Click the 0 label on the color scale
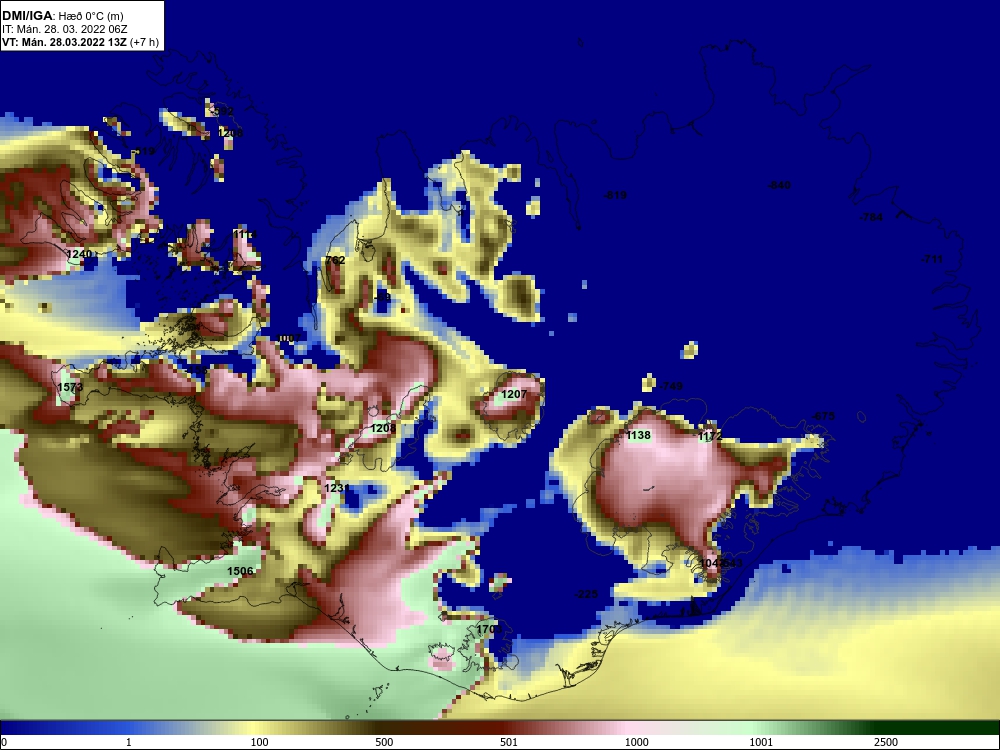This screenshot has width=1000, height=750. coord(4,742)
